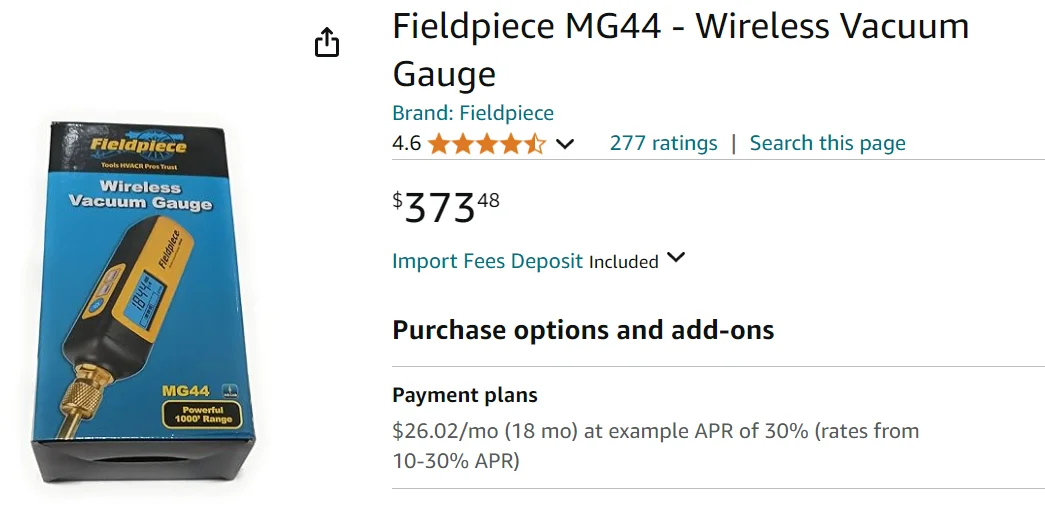Click the $373.48 price
Viewport: 1045px width, 522px height.
coord(446,207)
